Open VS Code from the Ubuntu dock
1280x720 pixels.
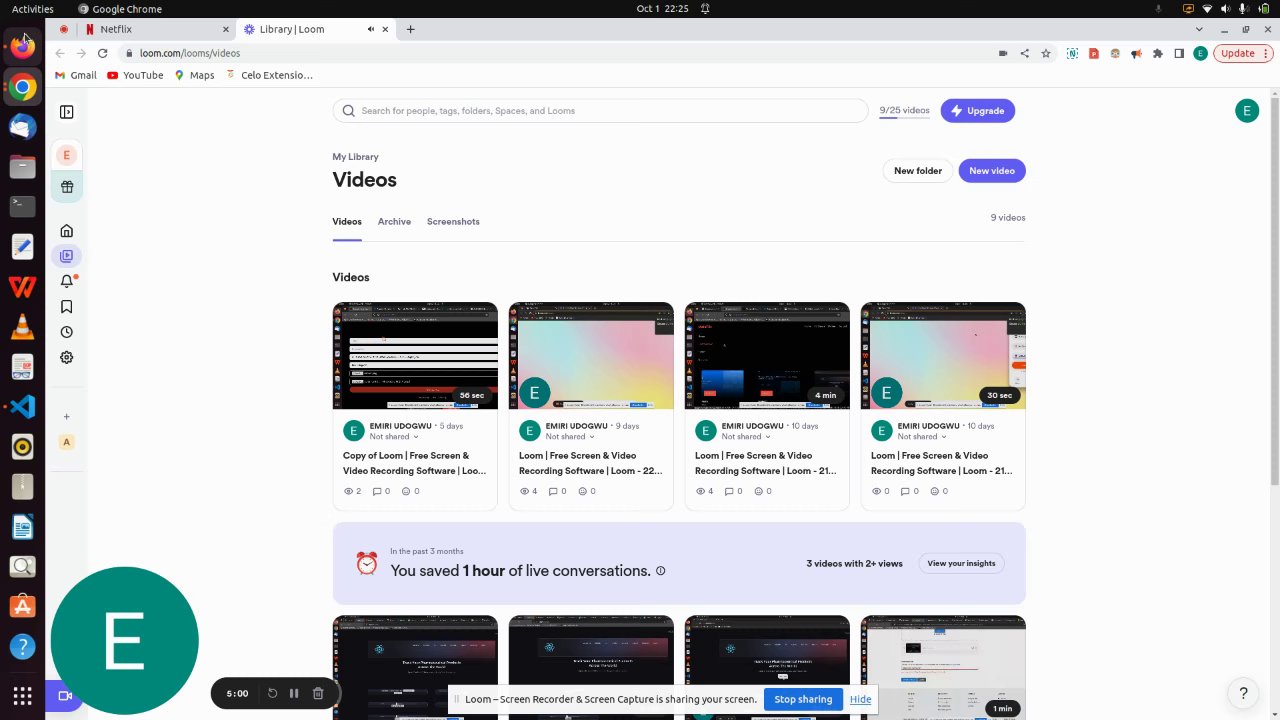coord(22,407)
